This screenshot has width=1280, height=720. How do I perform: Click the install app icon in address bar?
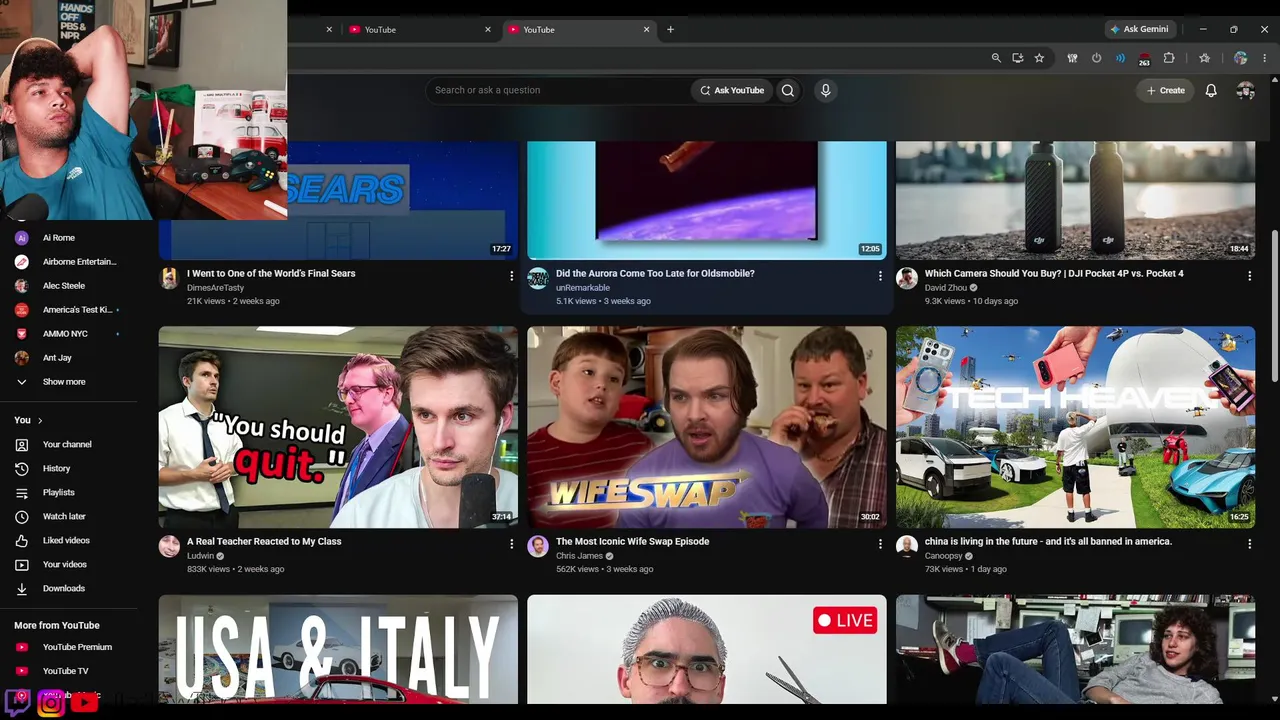(1018, 58)
